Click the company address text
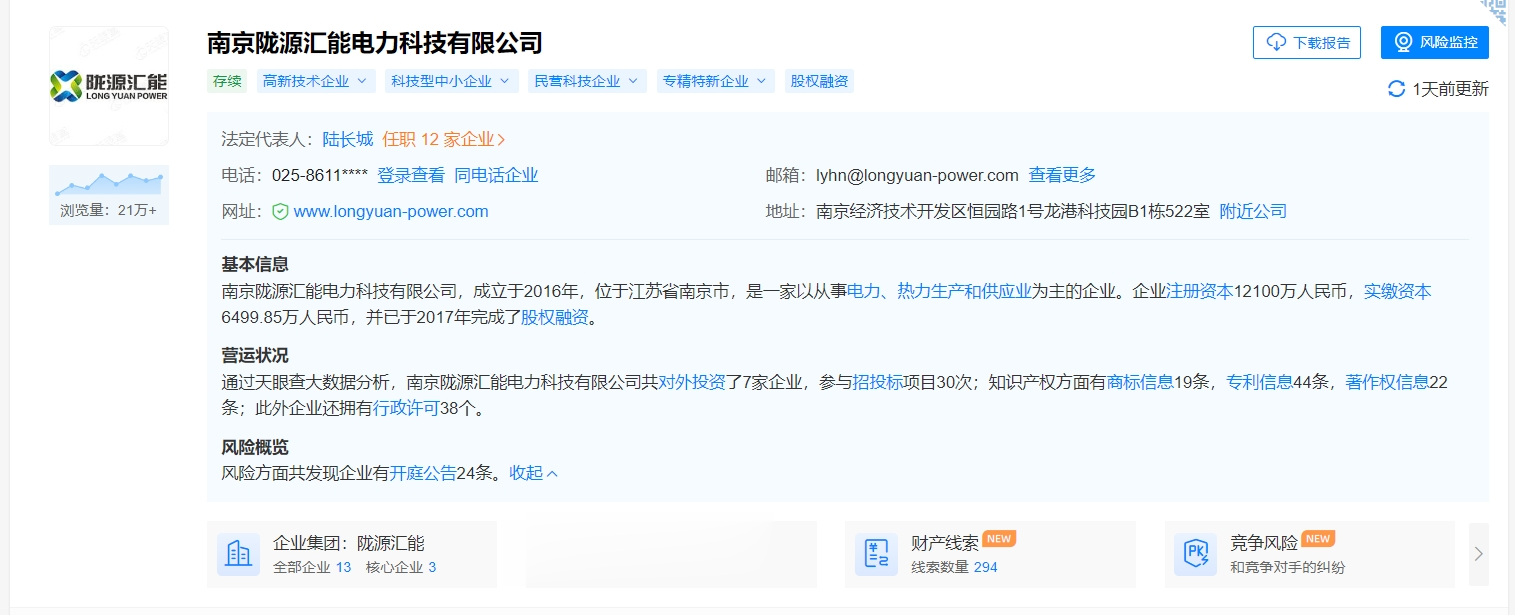1515x615 pixels. click(x=1013, y=212)
